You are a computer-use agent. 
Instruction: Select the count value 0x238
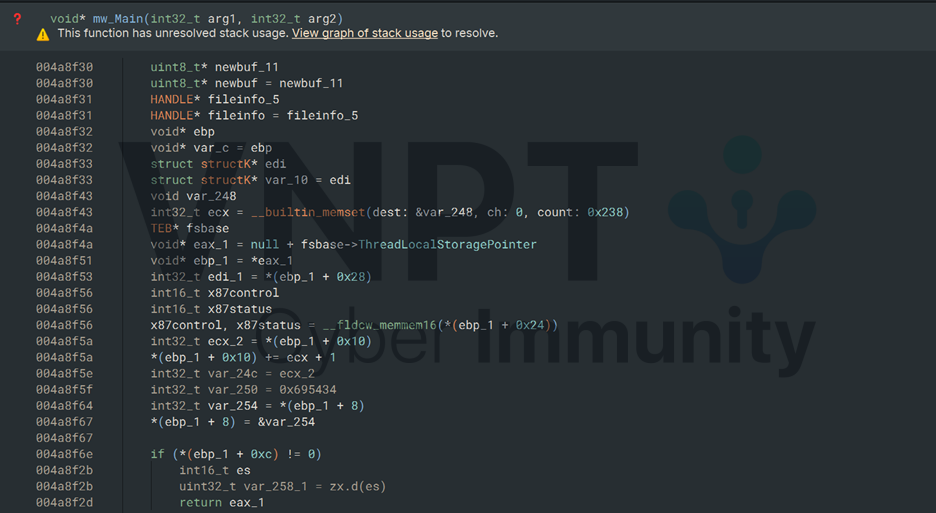coord(607,212)
